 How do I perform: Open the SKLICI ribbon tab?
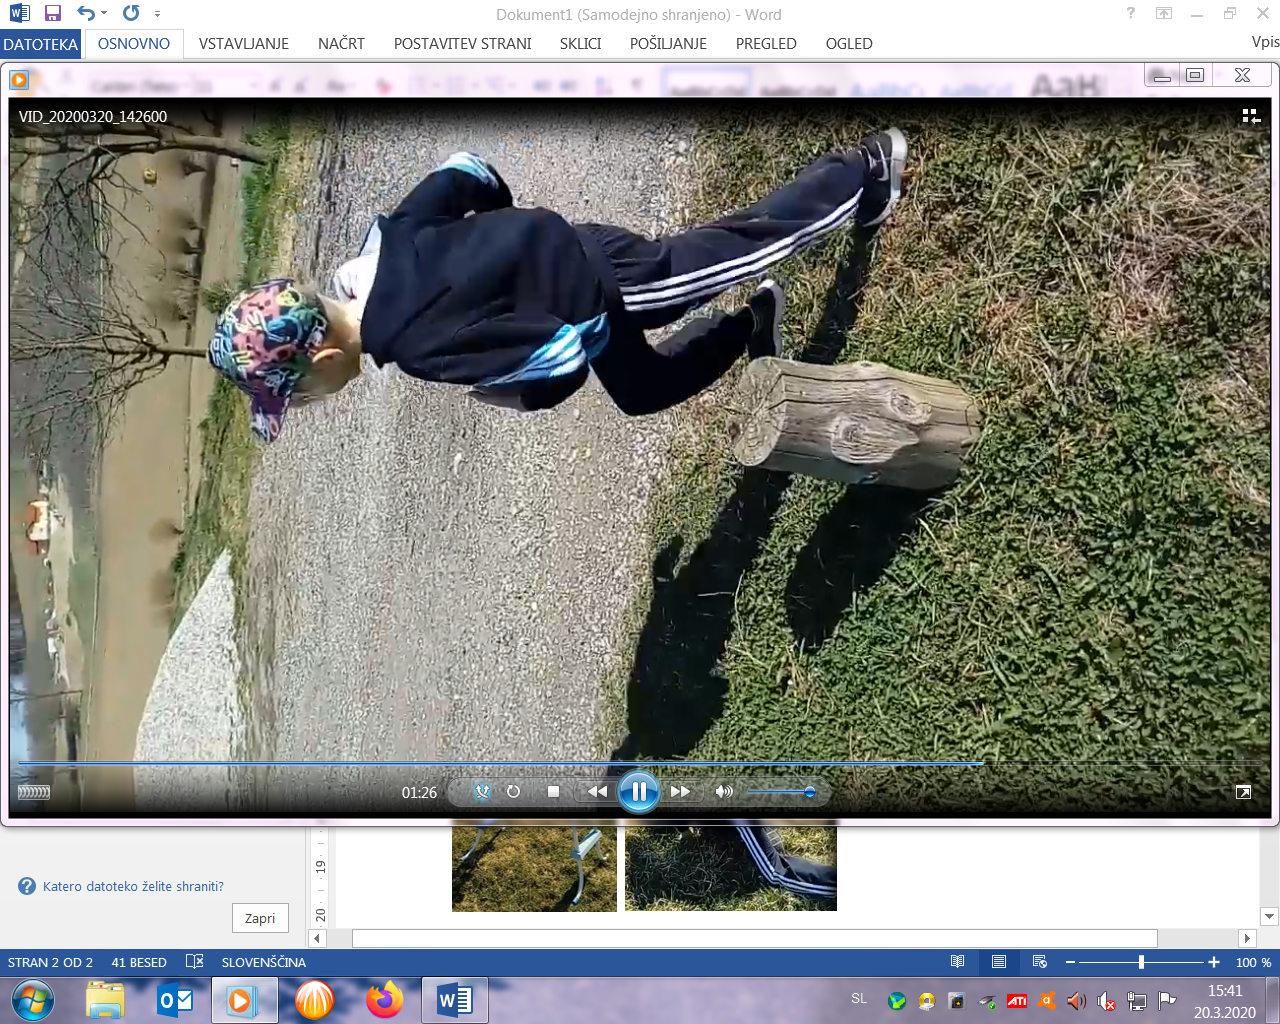tap(581, 44)
